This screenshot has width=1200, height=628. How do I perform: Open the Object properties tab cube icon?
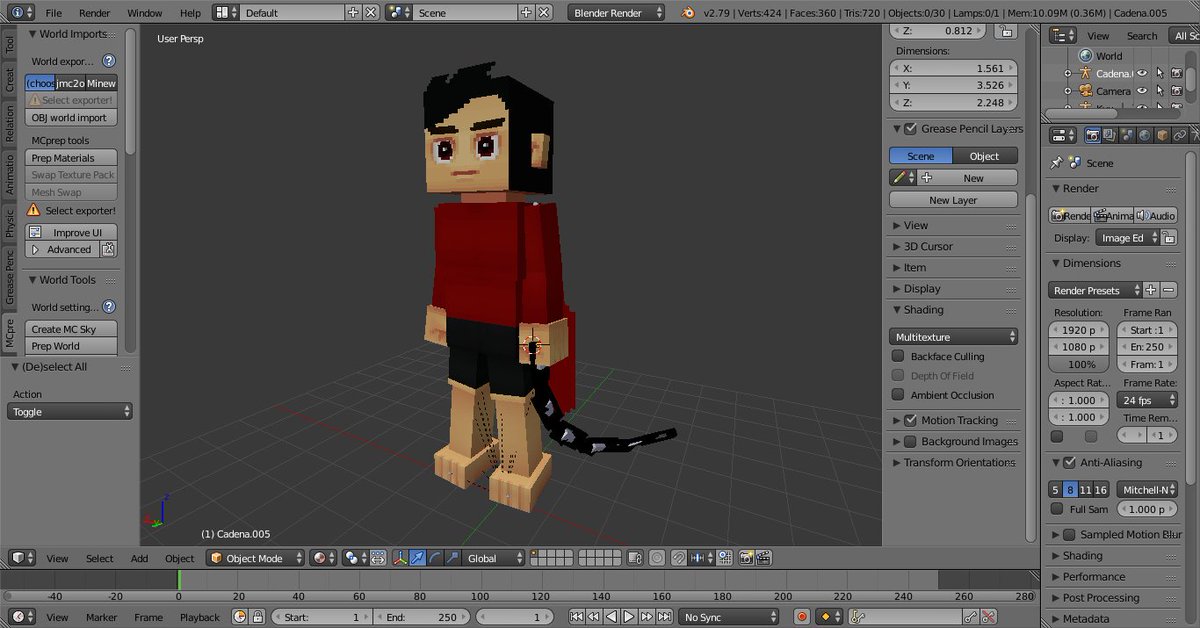[x=1162, y=135]
